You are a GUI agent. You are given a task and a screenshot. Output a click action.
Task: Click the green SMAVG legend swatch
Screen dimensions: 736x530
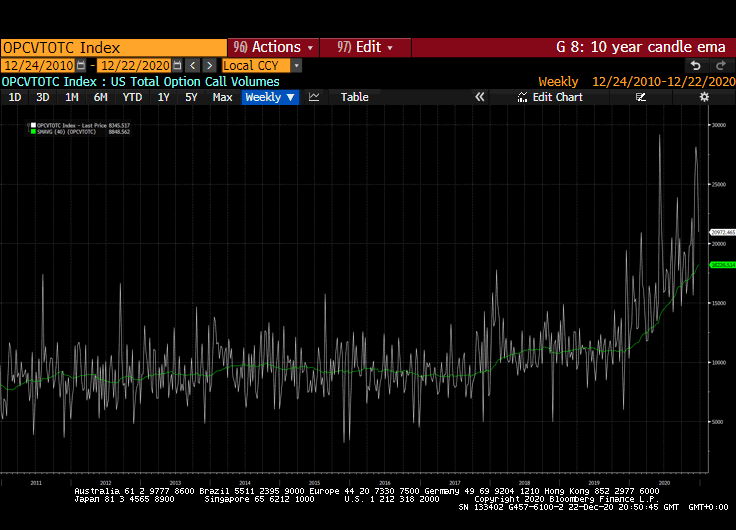(x=33, y=132)
